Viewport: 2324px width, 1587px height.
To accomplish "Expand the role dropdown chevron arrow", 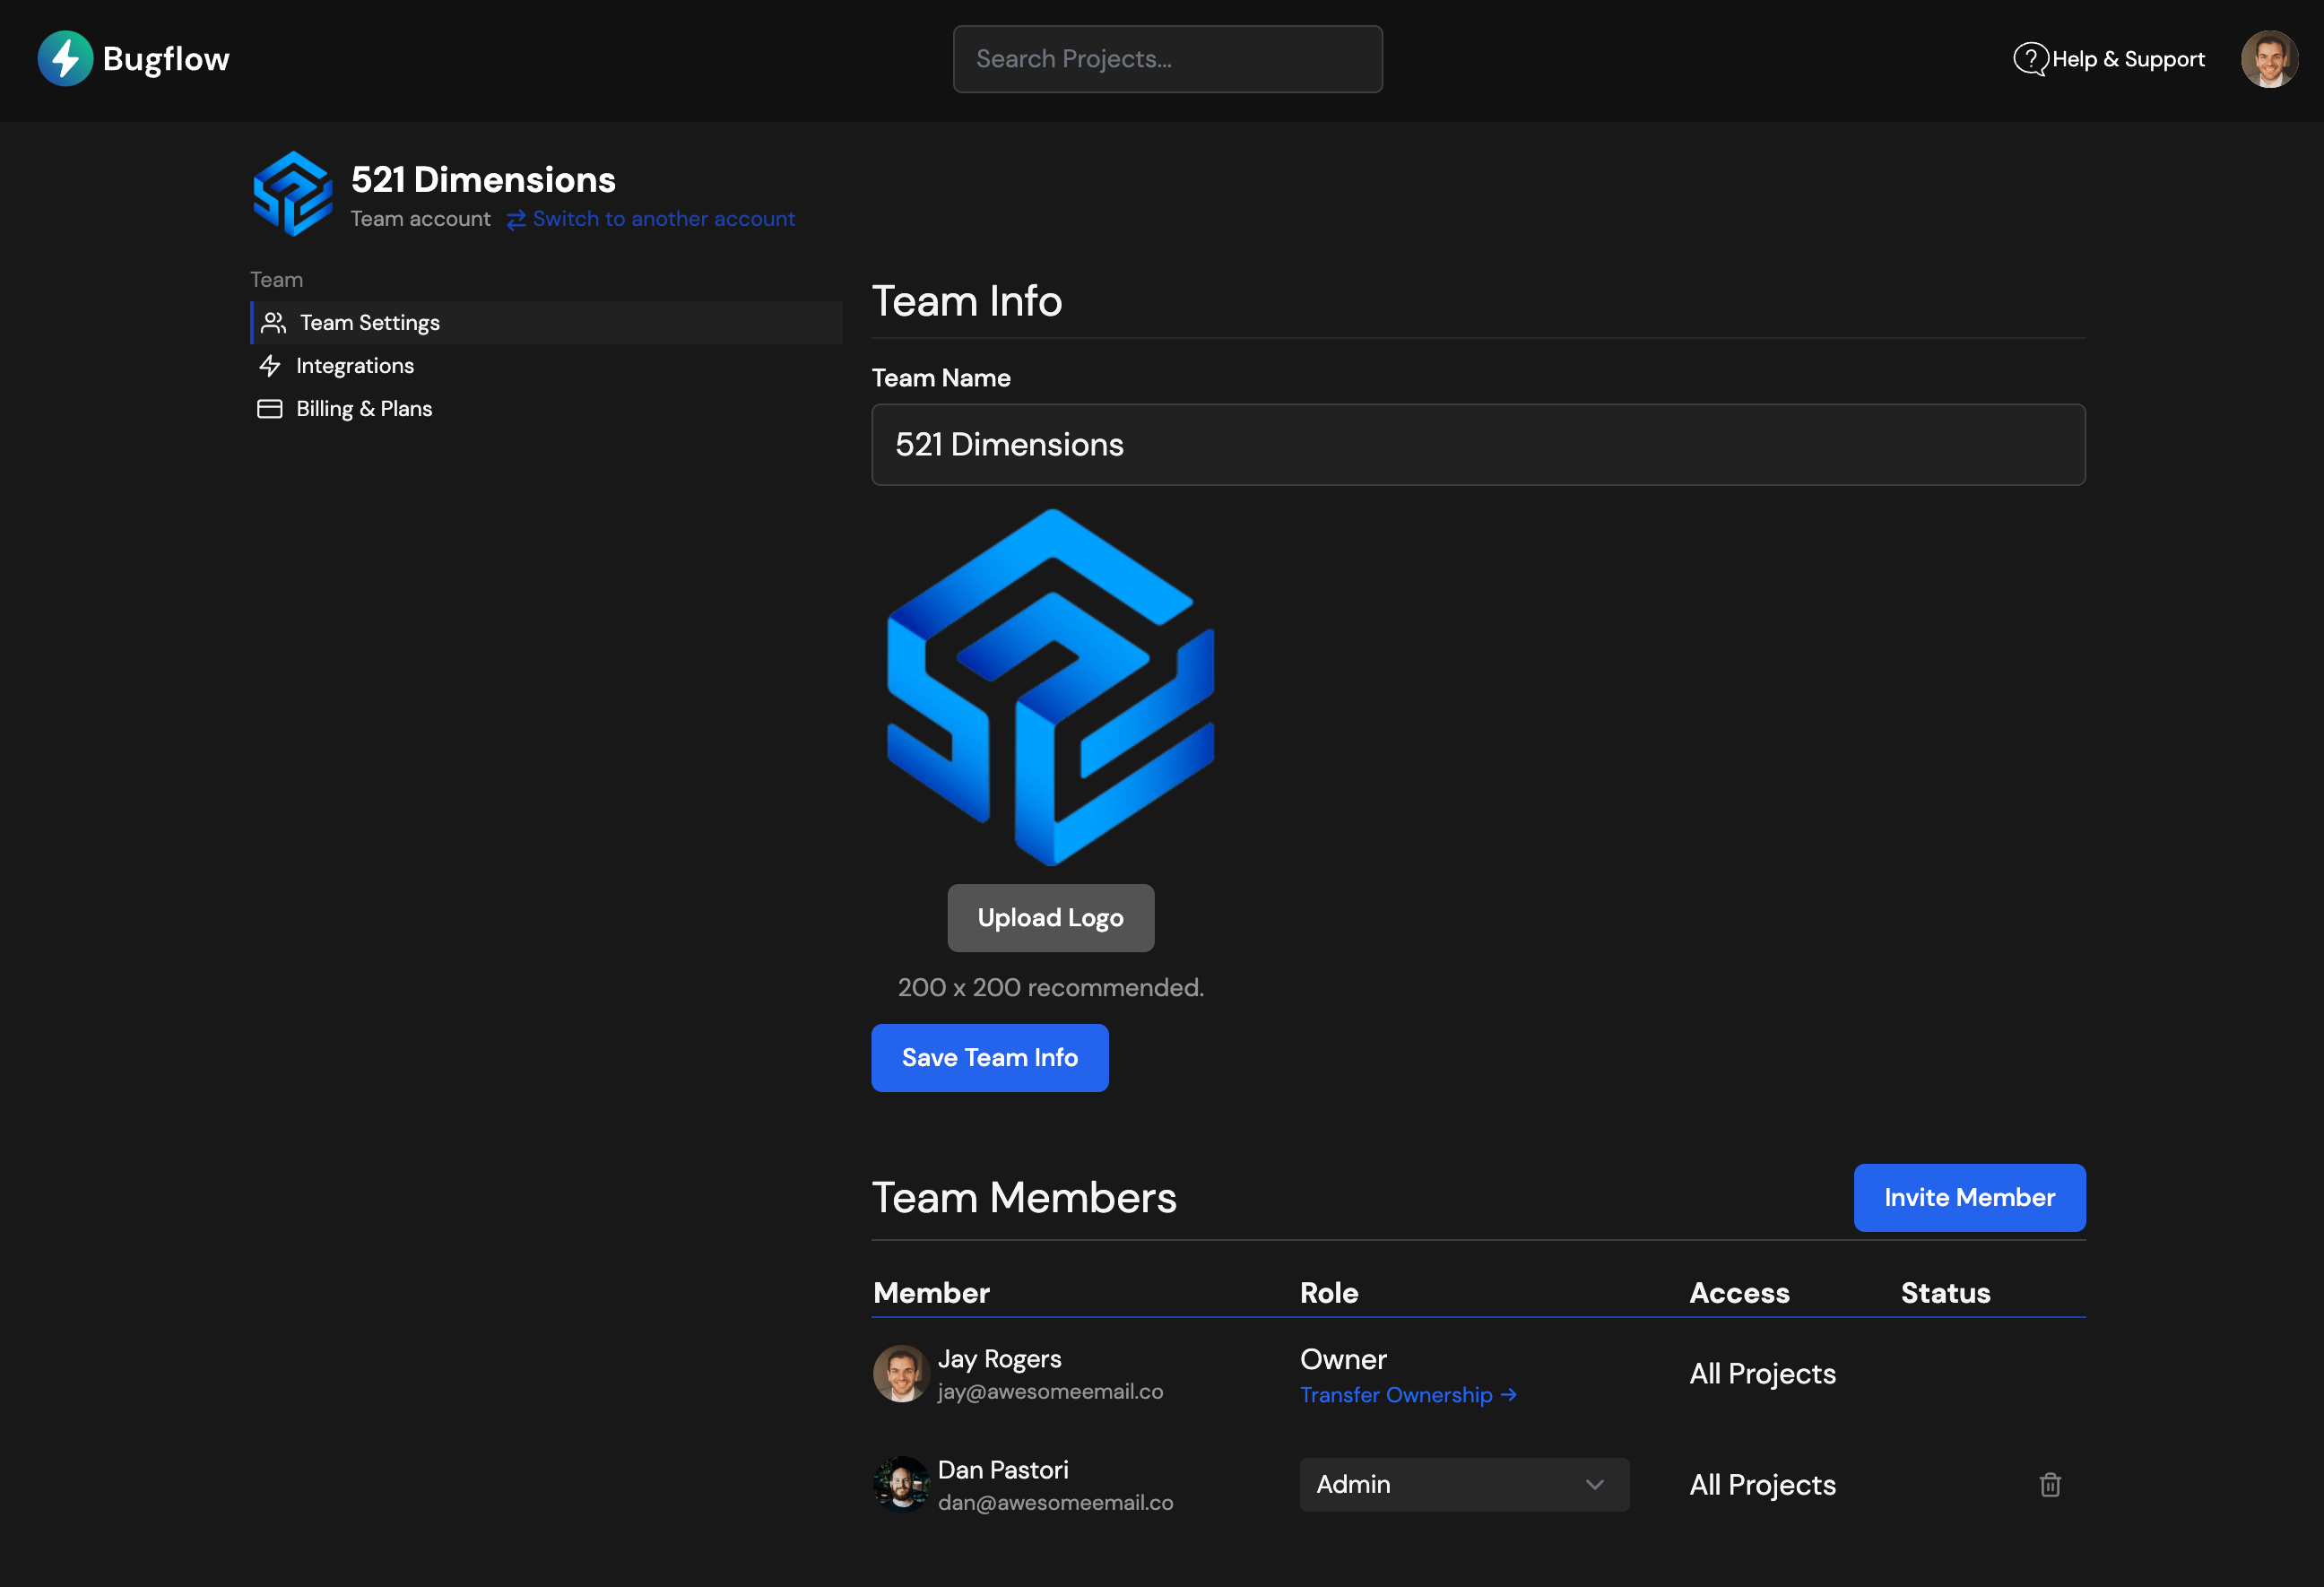I will point(1595,1485).
